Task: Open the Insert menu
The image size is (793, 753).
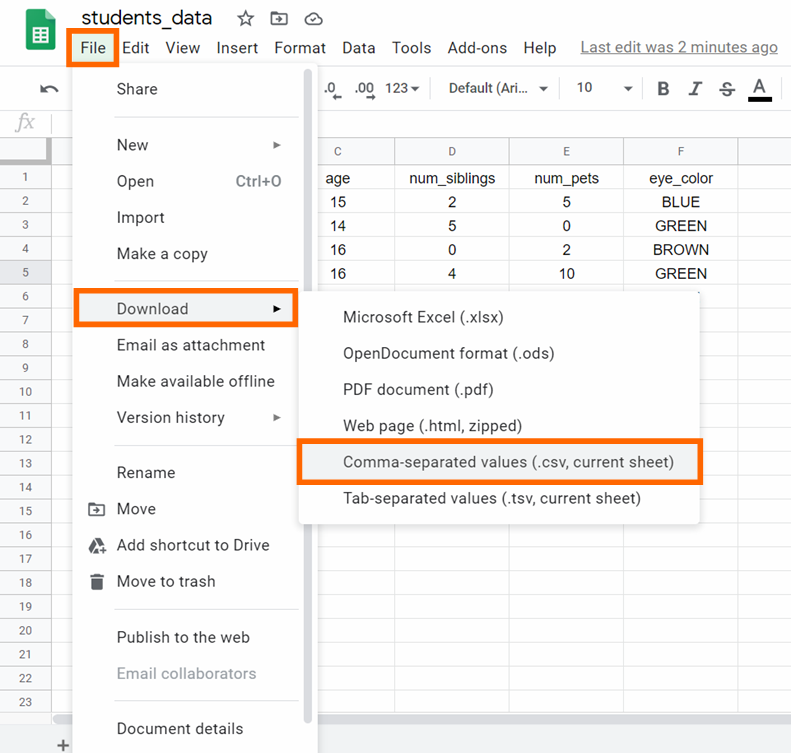Action: [237, 48]
